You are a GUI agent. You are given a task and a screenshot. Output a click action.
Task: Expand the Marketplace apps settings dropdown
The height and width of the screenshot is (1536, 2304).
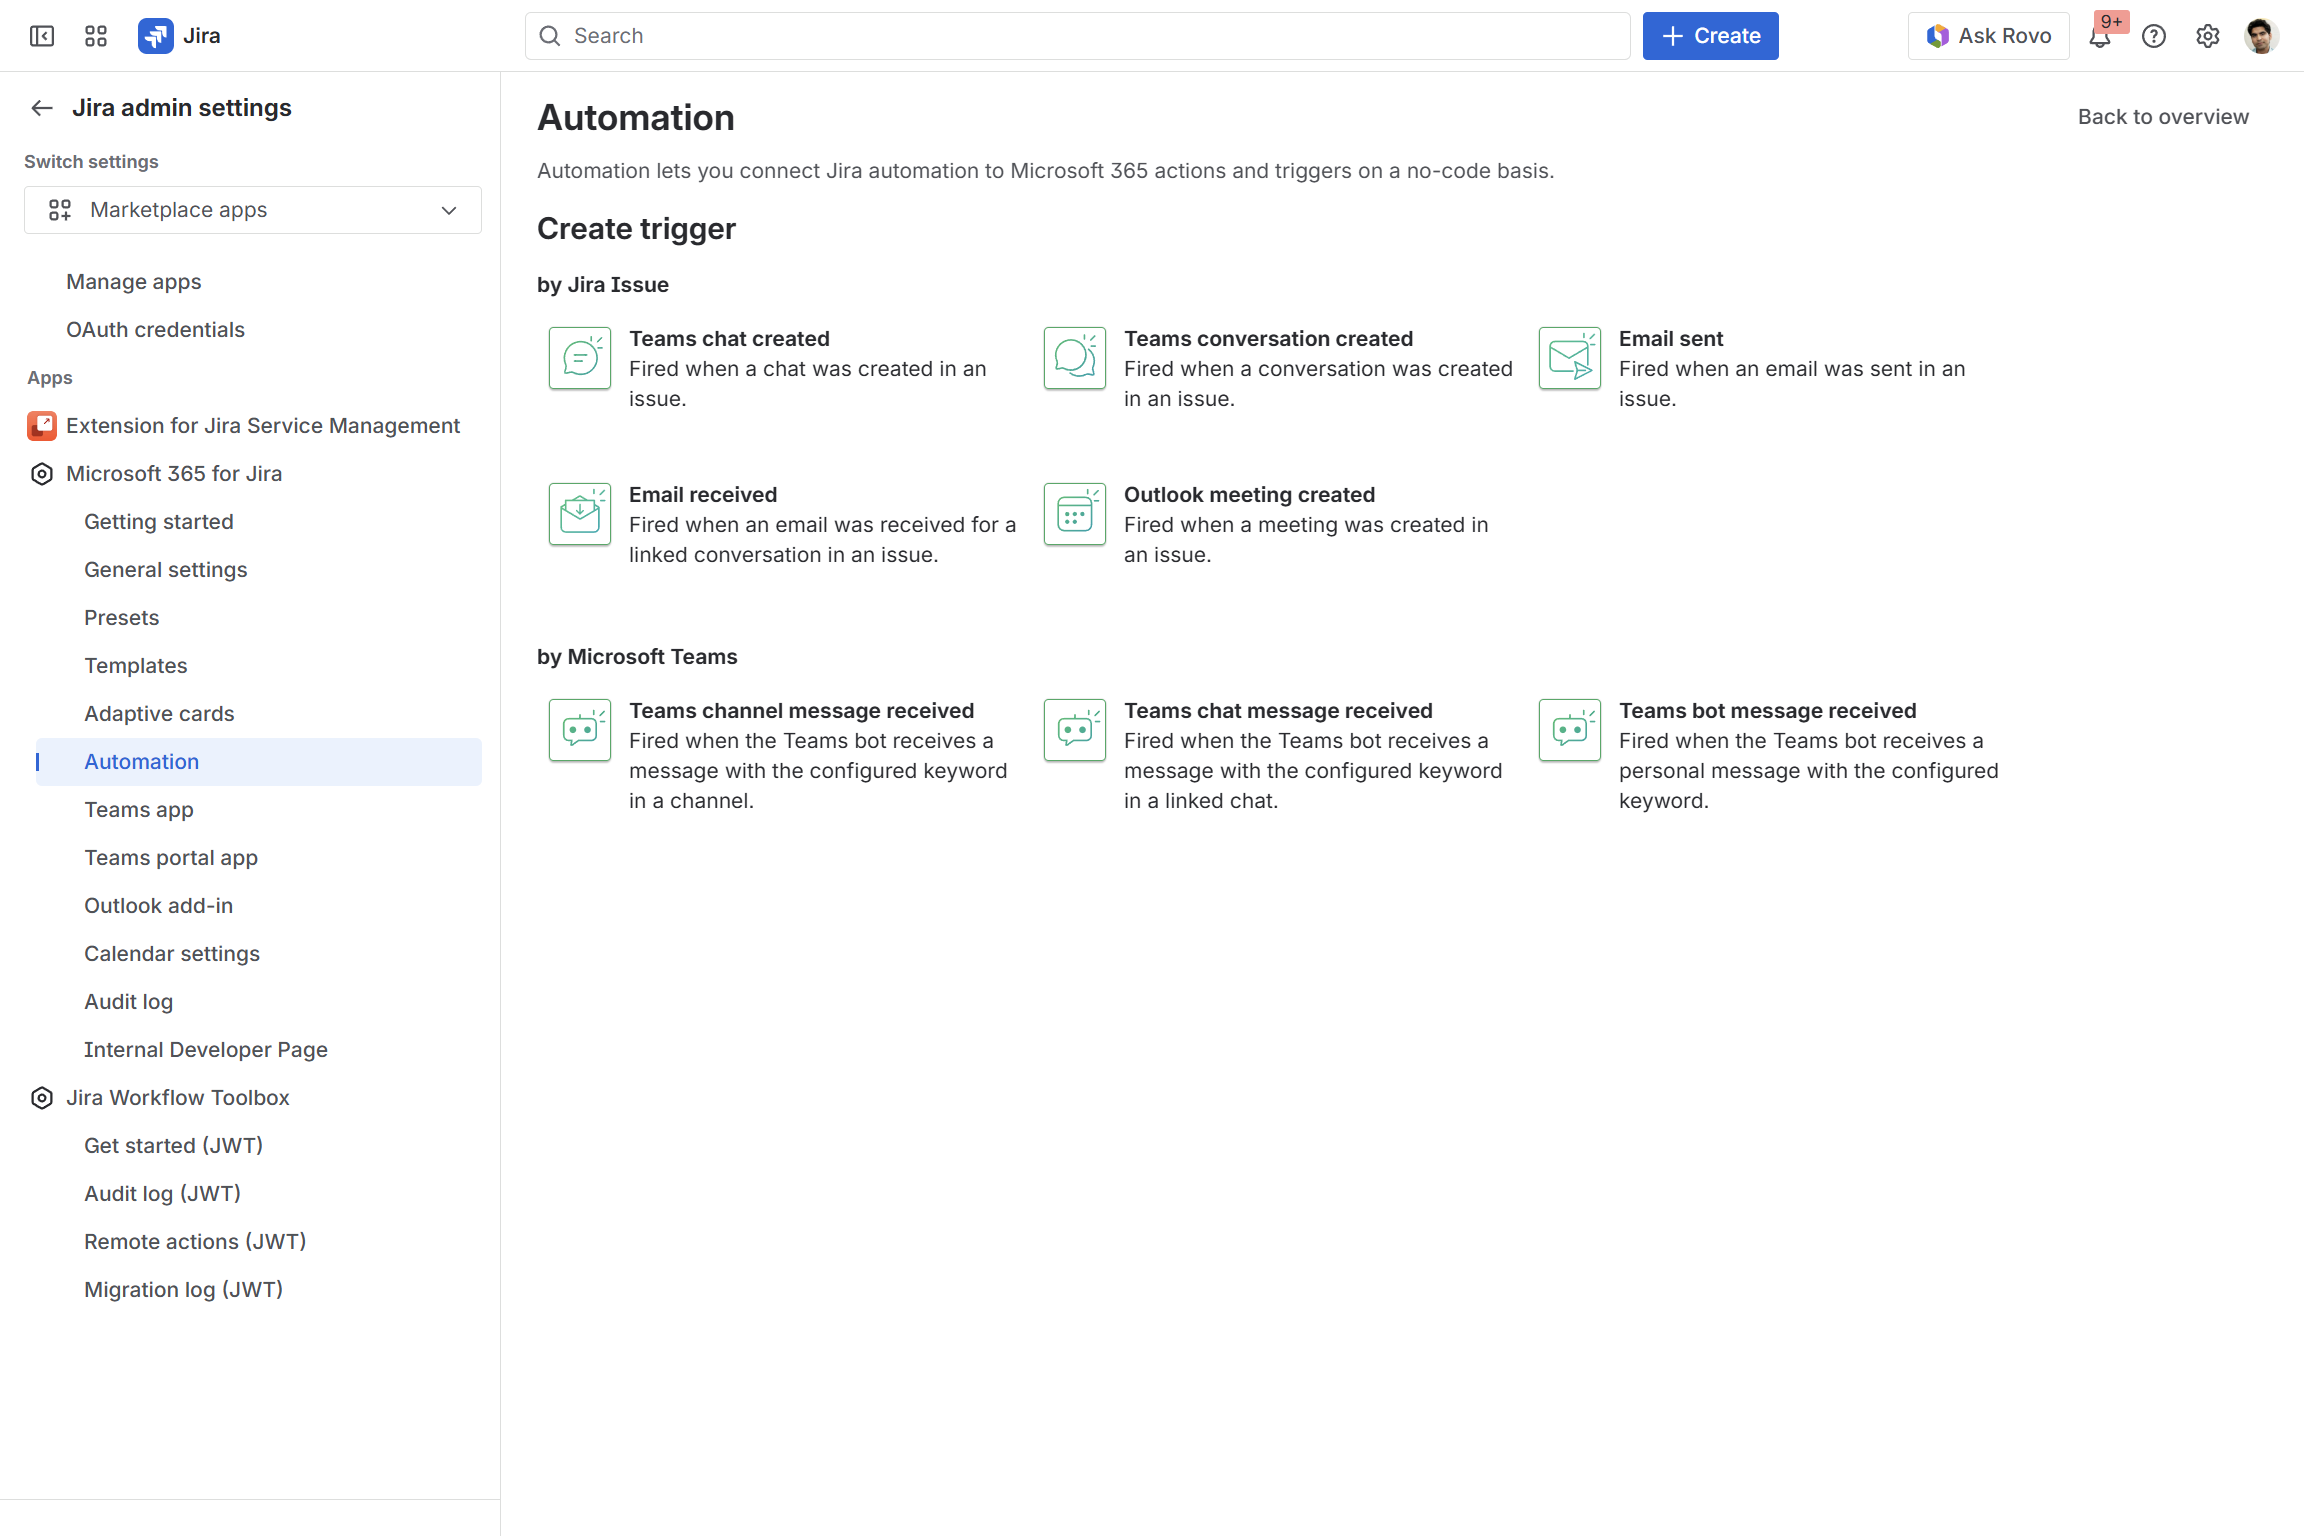coord(253,210)
